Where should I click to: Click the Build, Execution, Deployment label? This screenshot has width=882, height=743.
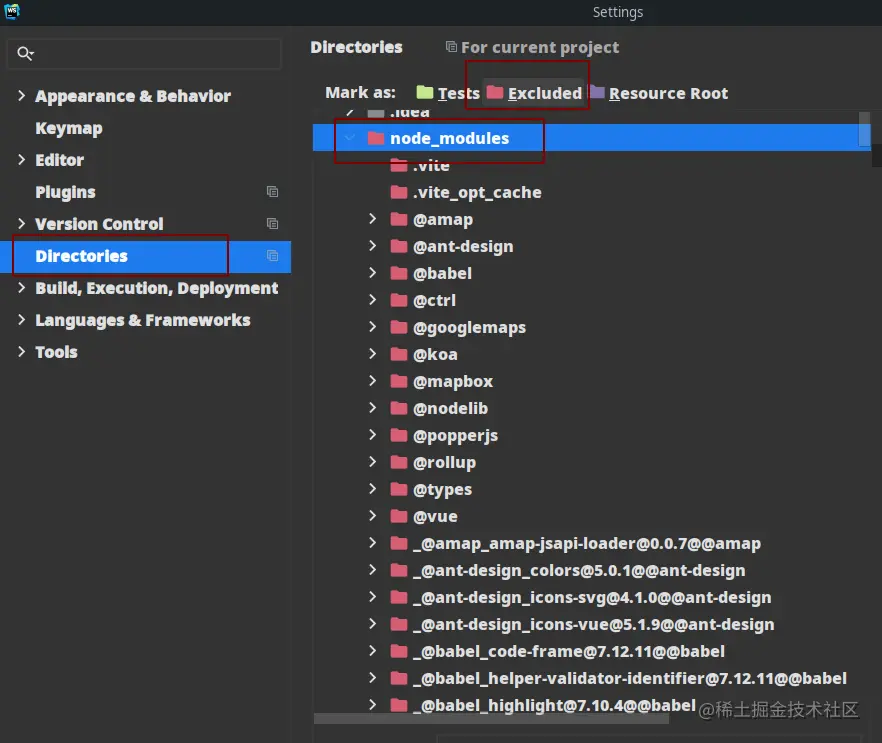pyautogui.click(x=156, y=288)
